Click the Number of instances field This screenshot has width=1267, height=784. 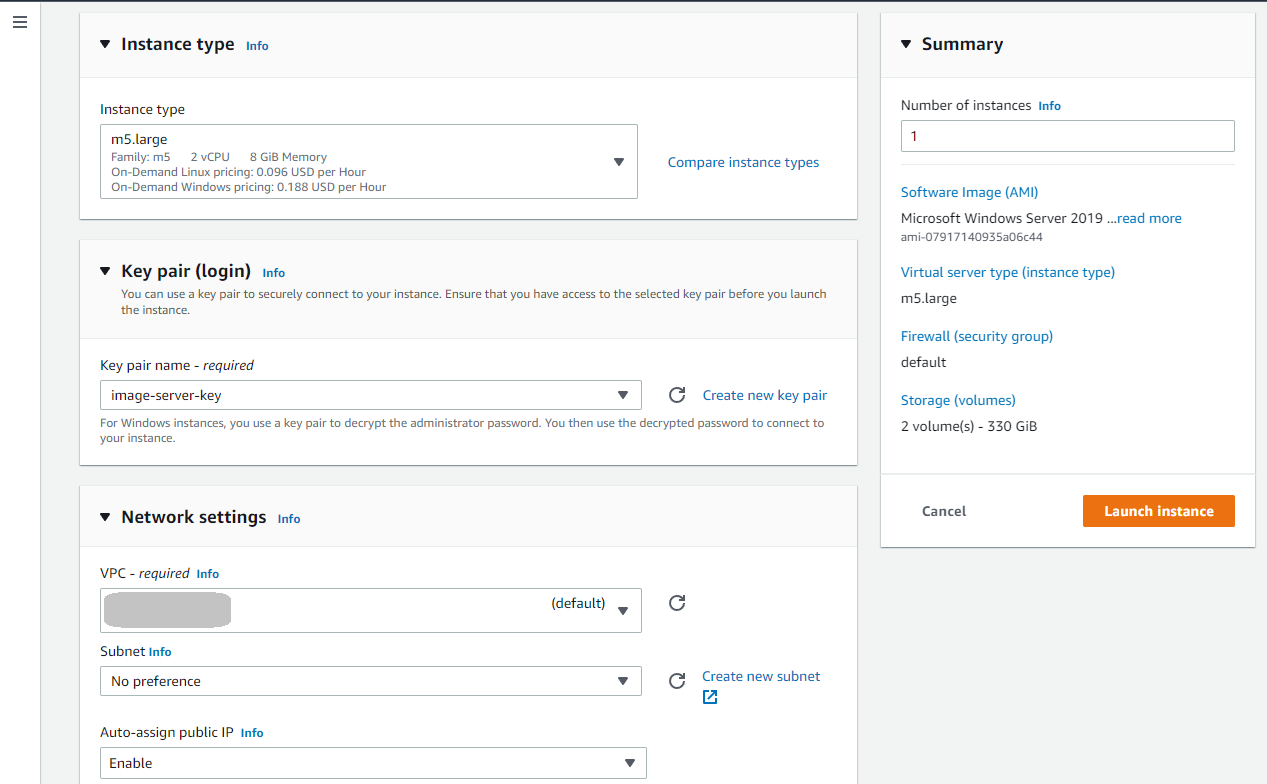point(1067,136)
